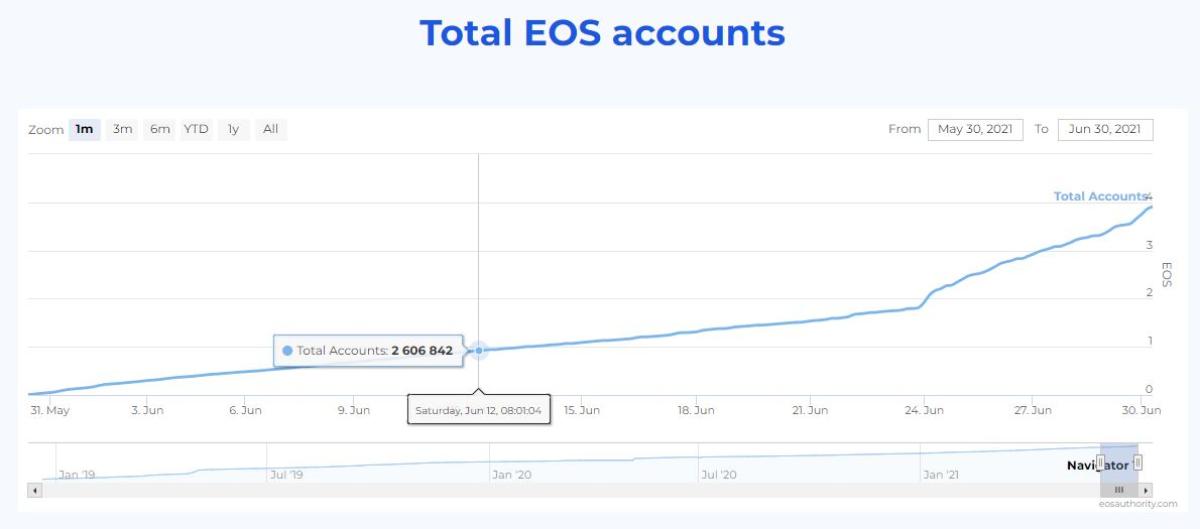1200x529 pixels.
Task: Show All data in zoom
Action: [x=270, y=129]
